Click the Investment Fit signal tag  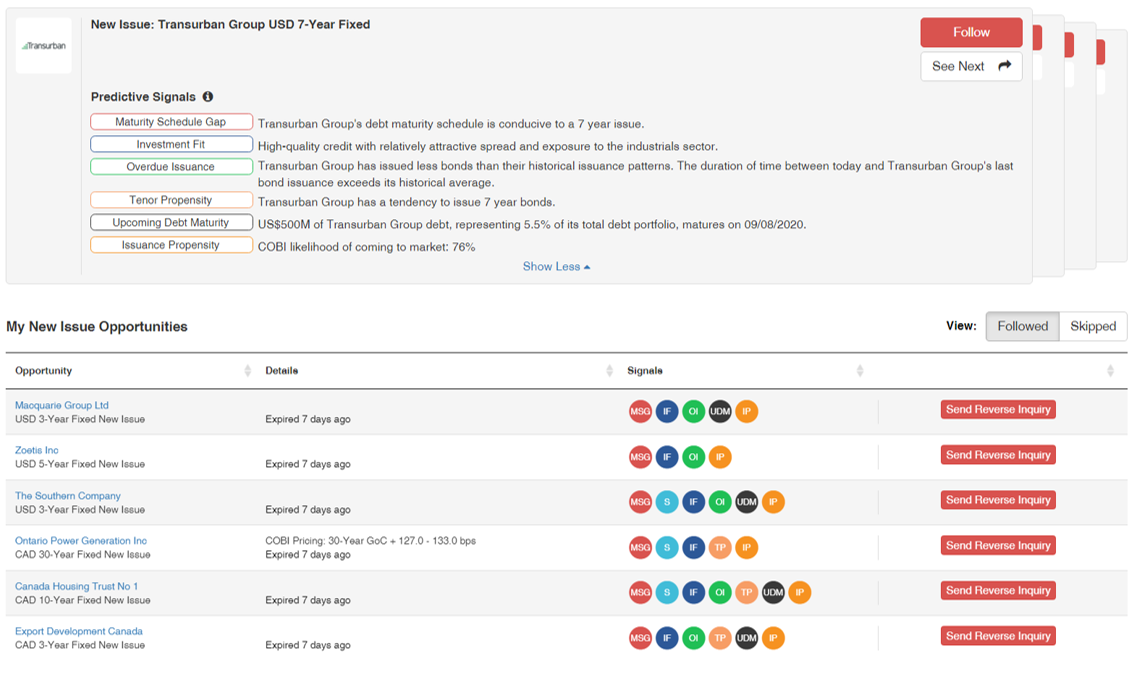point(171,144)
